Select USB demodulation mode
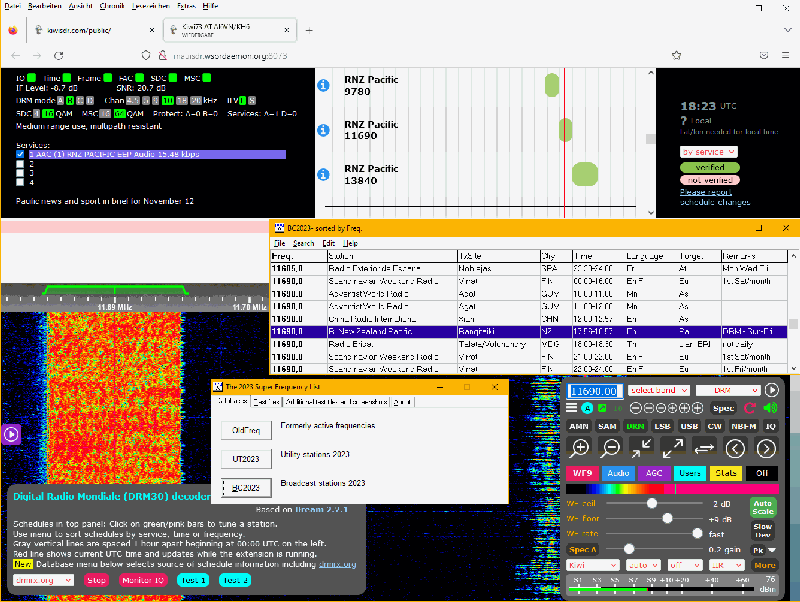800x602 pixels. click(x=689, y=426)
